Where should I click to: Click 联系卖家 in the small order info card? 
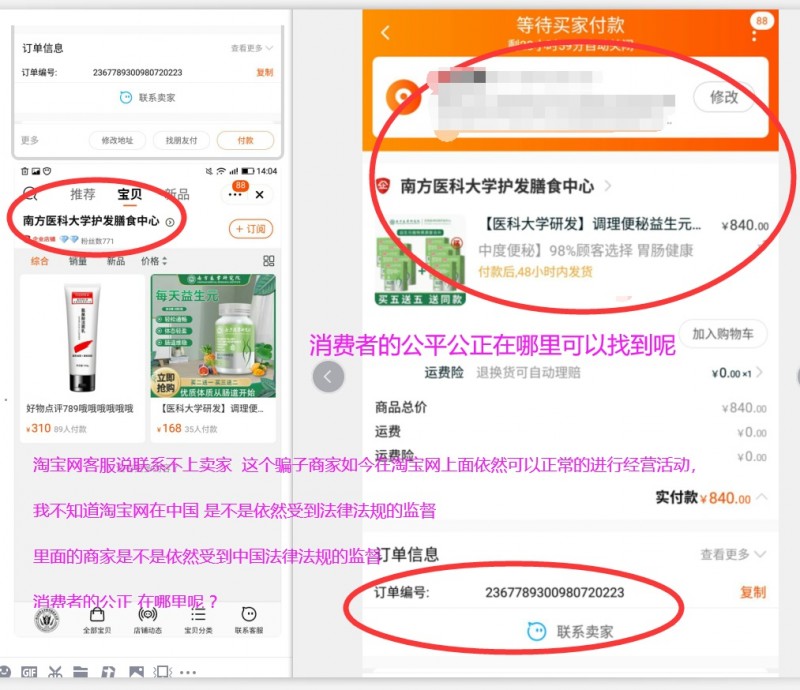tap(157, 97)
